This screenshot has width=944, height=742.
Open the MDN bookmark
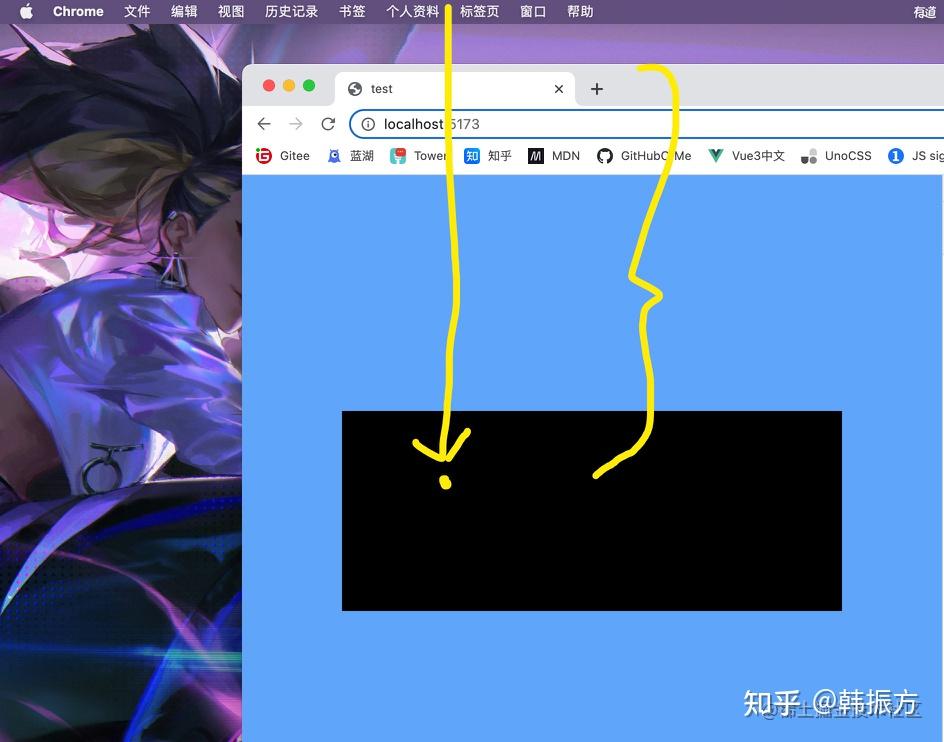pos(554,156)
